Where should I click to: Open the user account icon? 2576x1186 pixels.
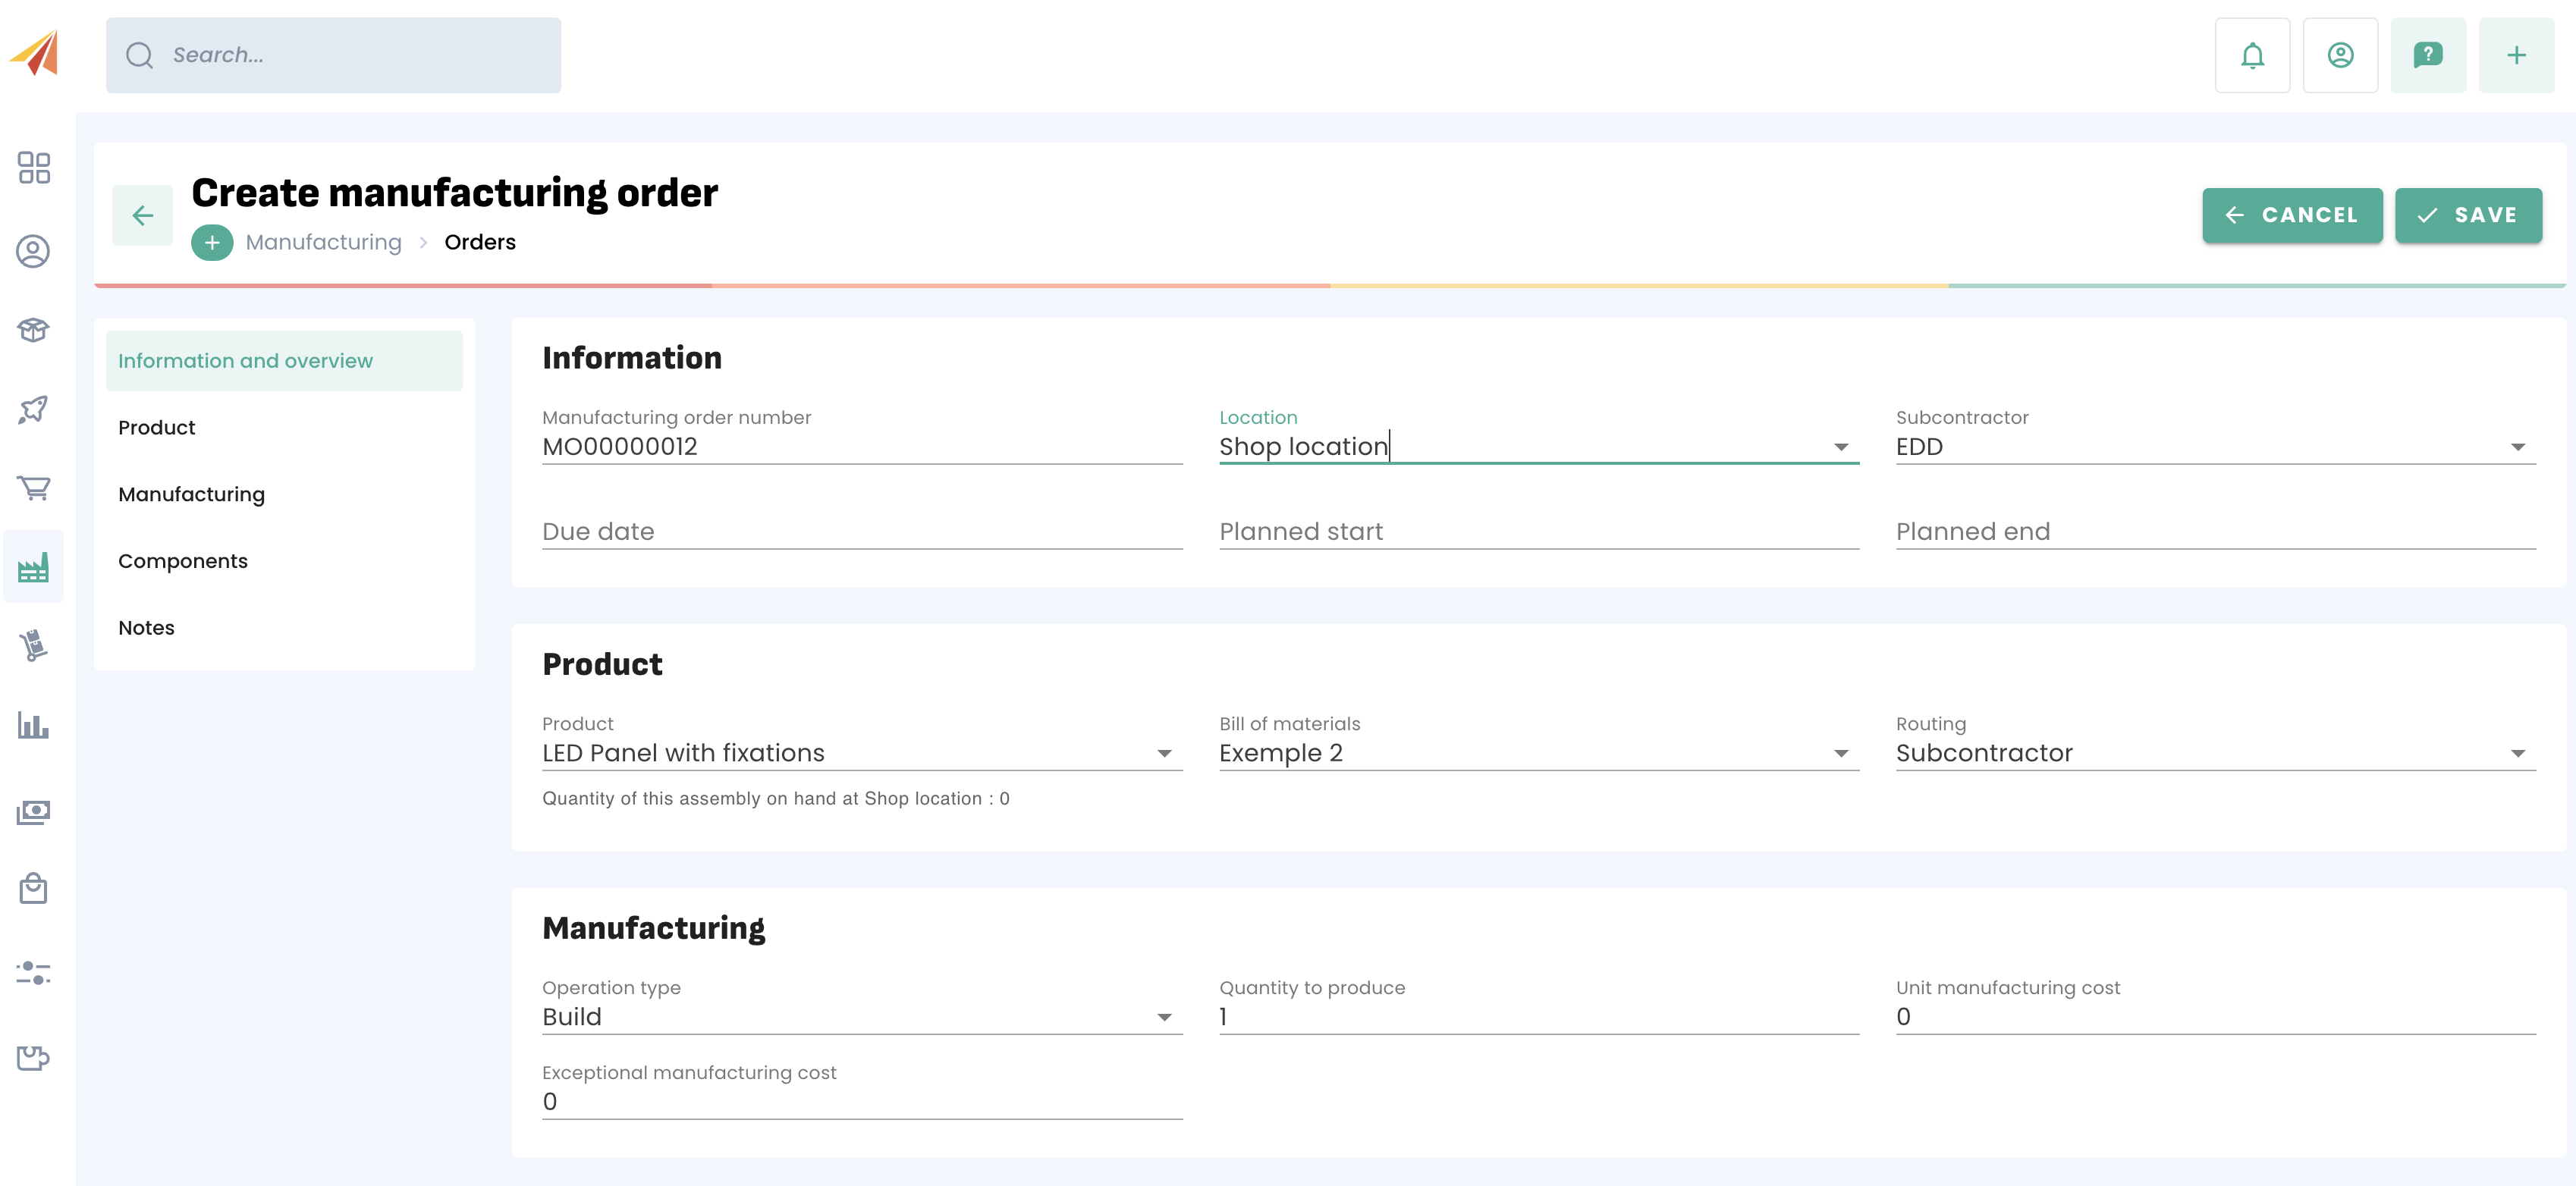click(x=2339, y=55)
